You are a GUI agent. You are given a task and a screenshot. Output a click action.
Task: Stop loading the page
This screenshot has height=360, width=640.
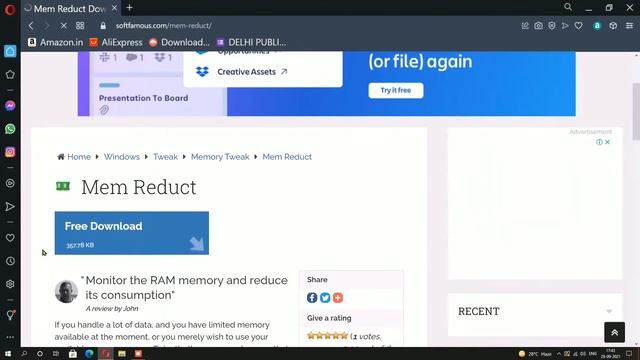point(64,26)
